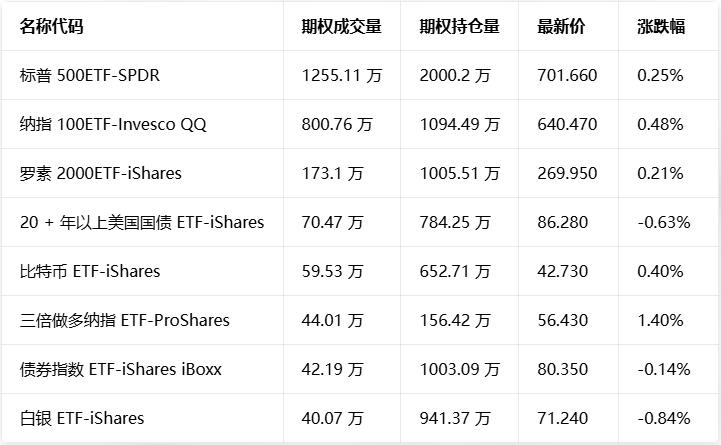The image size is (721, 445).
Task: Open 三倍做多纳指 ETF-ProShares entry
Action: (x=124, y=320)
